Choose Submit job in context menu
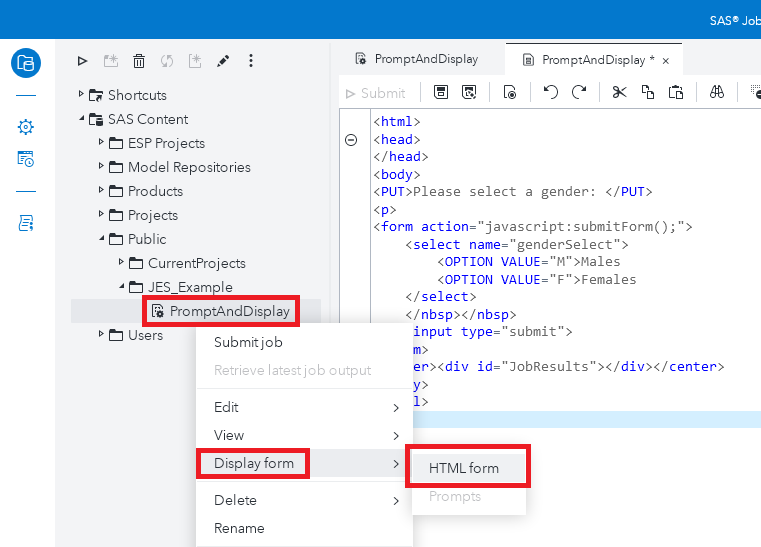 248,342
